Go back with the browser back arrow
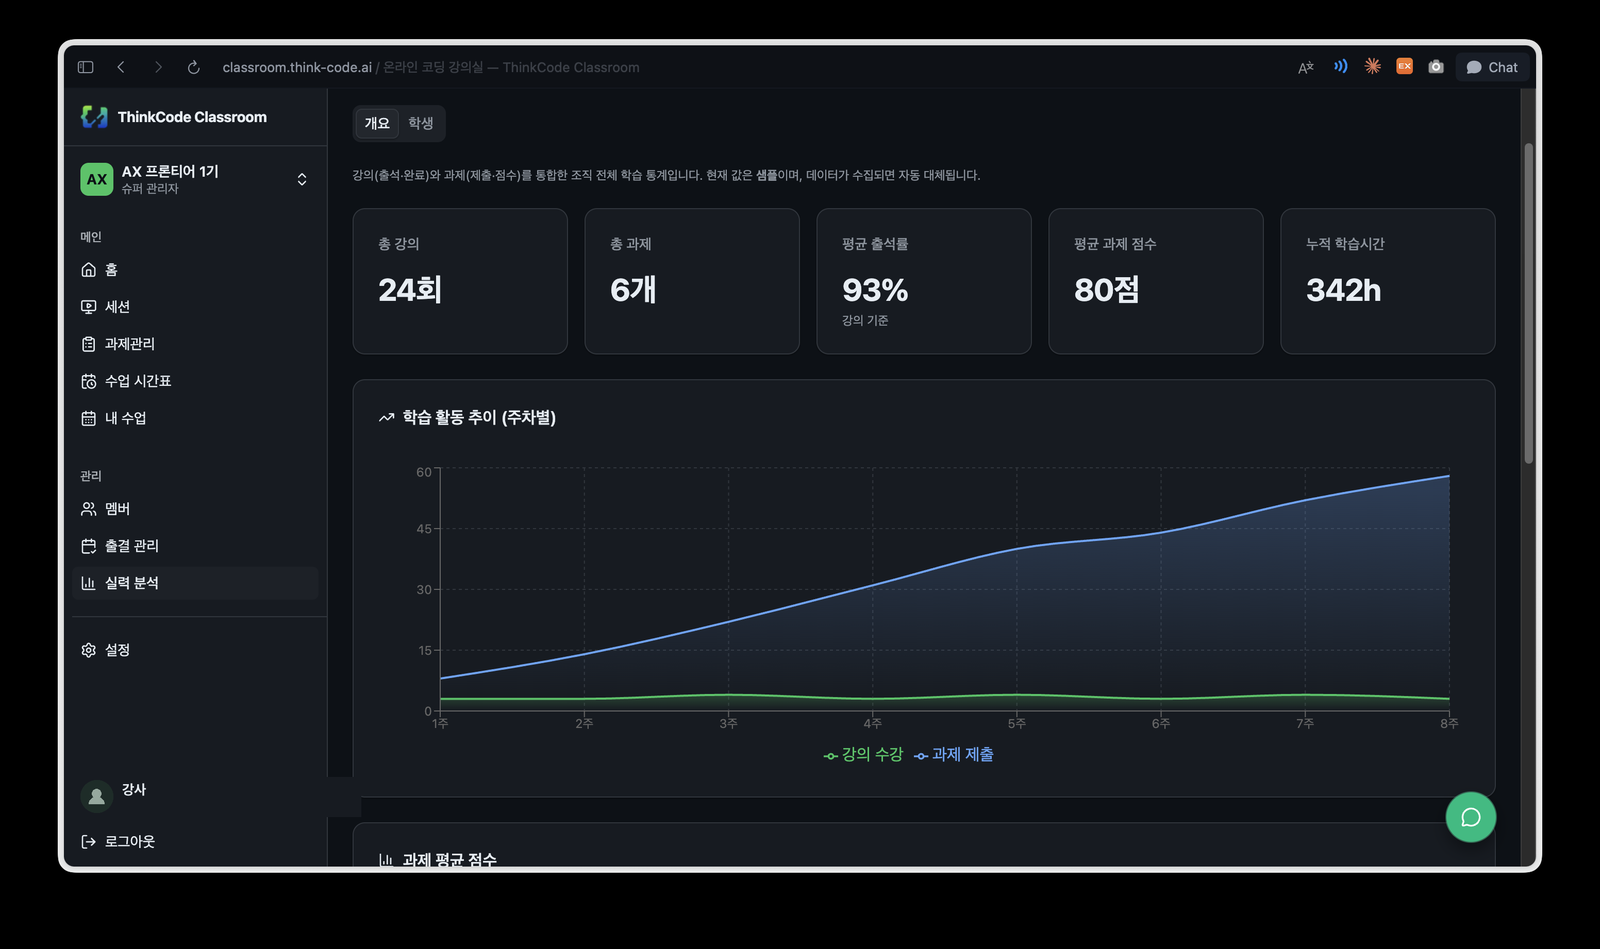This screenshot has width=1600, height=949. tap(121, 67)
